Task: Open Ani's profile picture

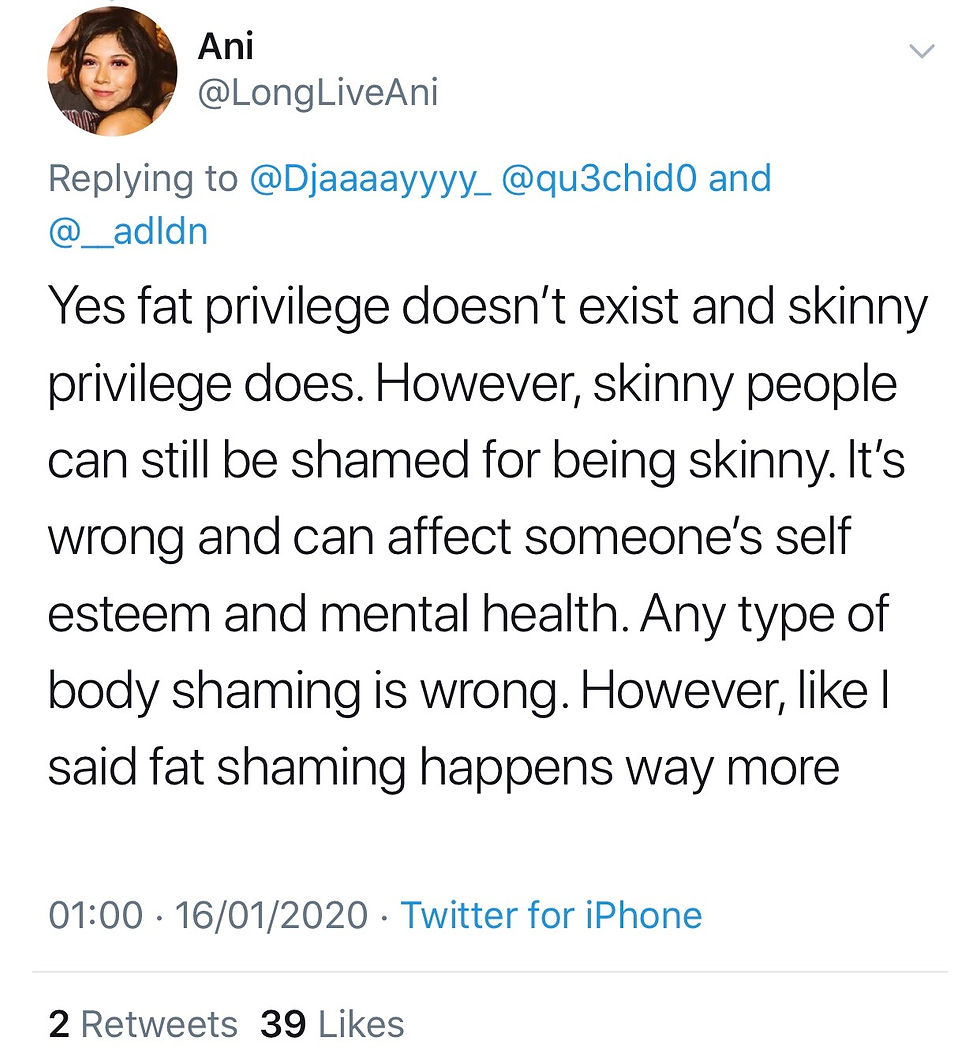Action: point(112,71)
